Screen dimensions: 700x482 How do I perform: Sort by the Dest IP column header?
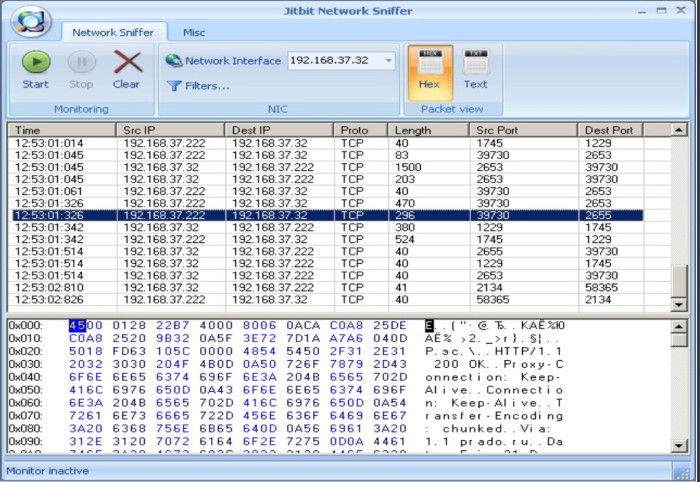[279, 130]
